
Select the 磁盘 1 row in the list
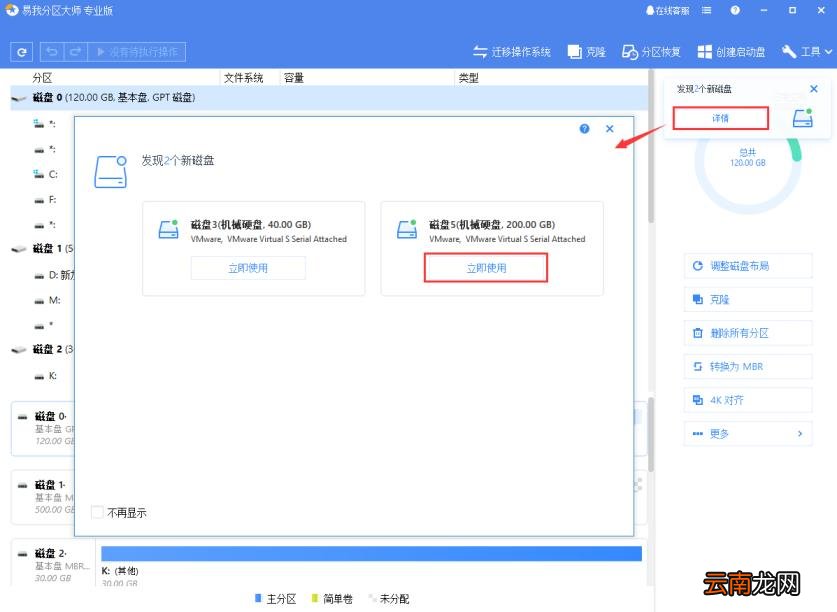[42, 249]
